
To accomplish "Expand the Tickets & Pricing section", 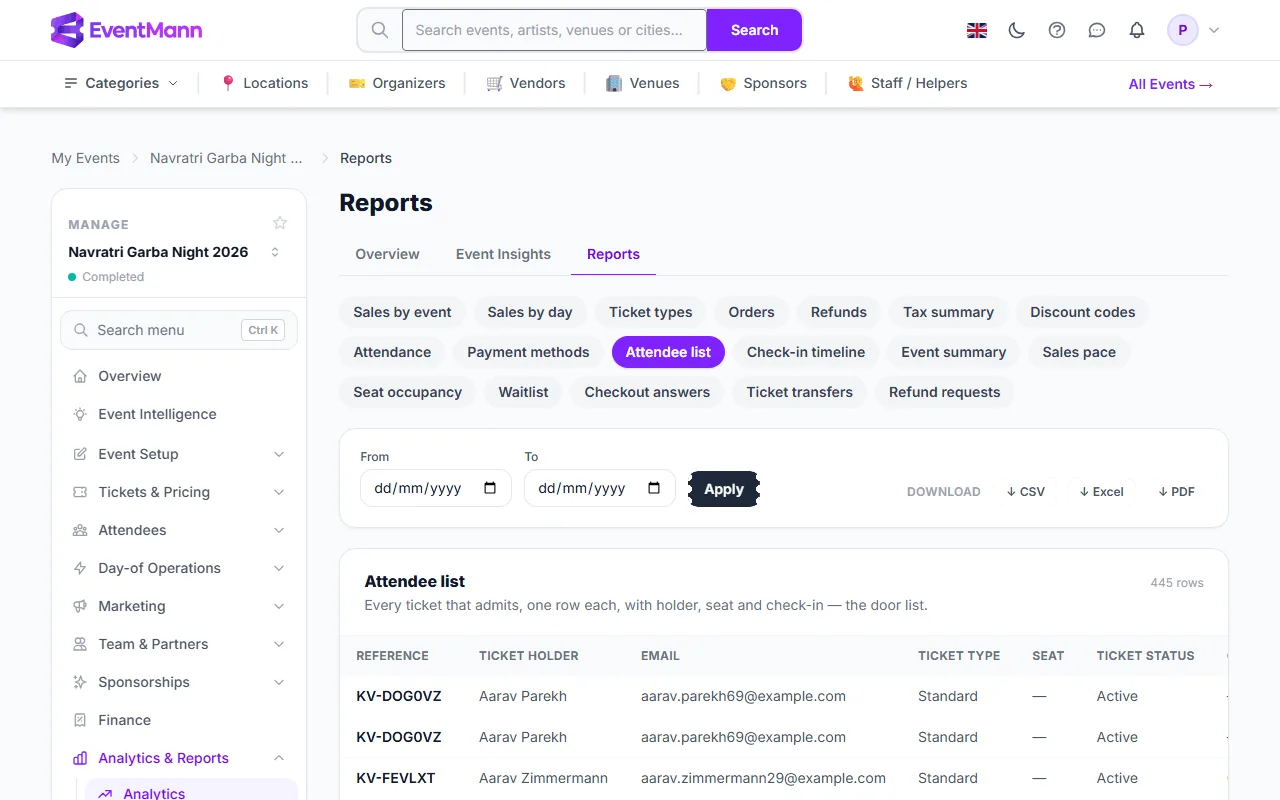I will 179,492.
